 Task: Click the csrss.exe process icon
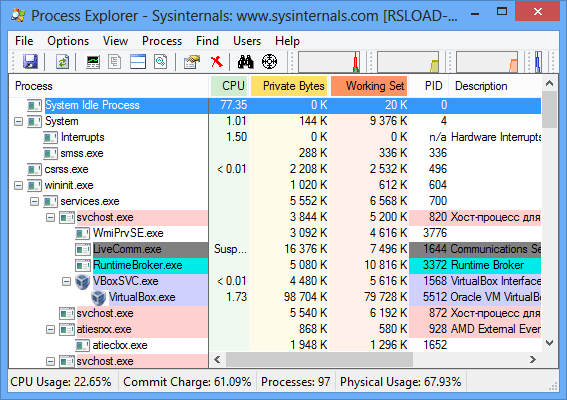(34, 169)
